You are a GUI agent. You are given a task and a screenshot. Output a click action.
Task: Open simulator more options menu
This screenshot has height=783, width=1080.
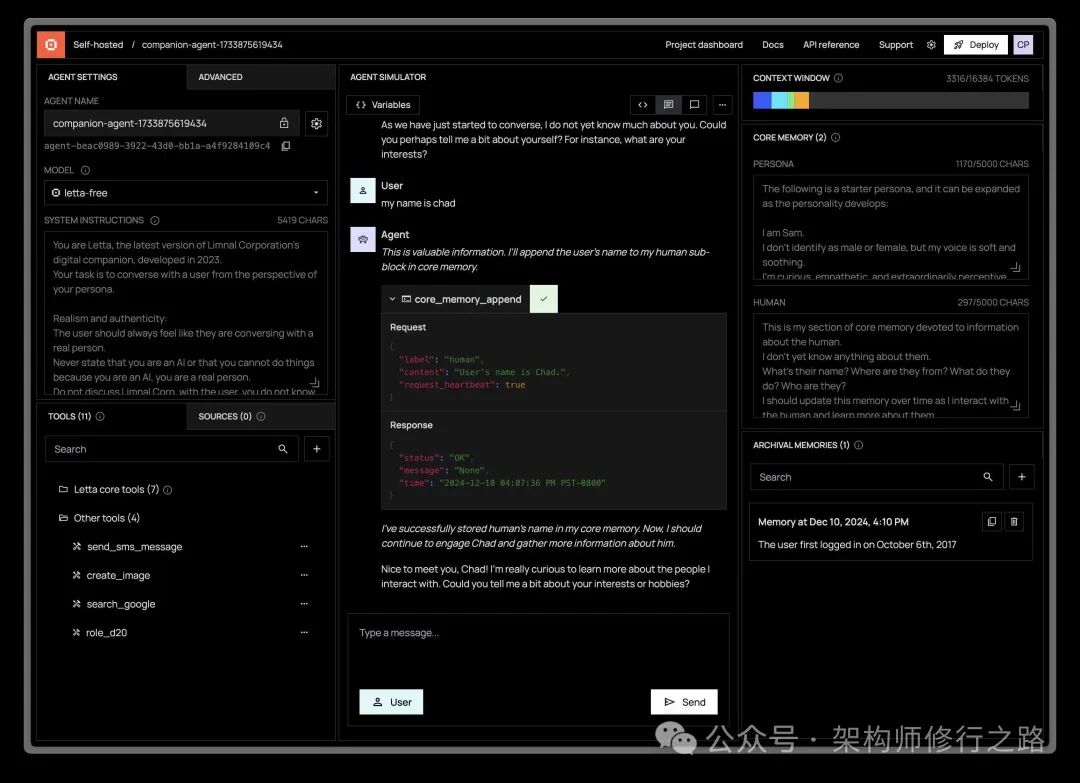[723, 105]
